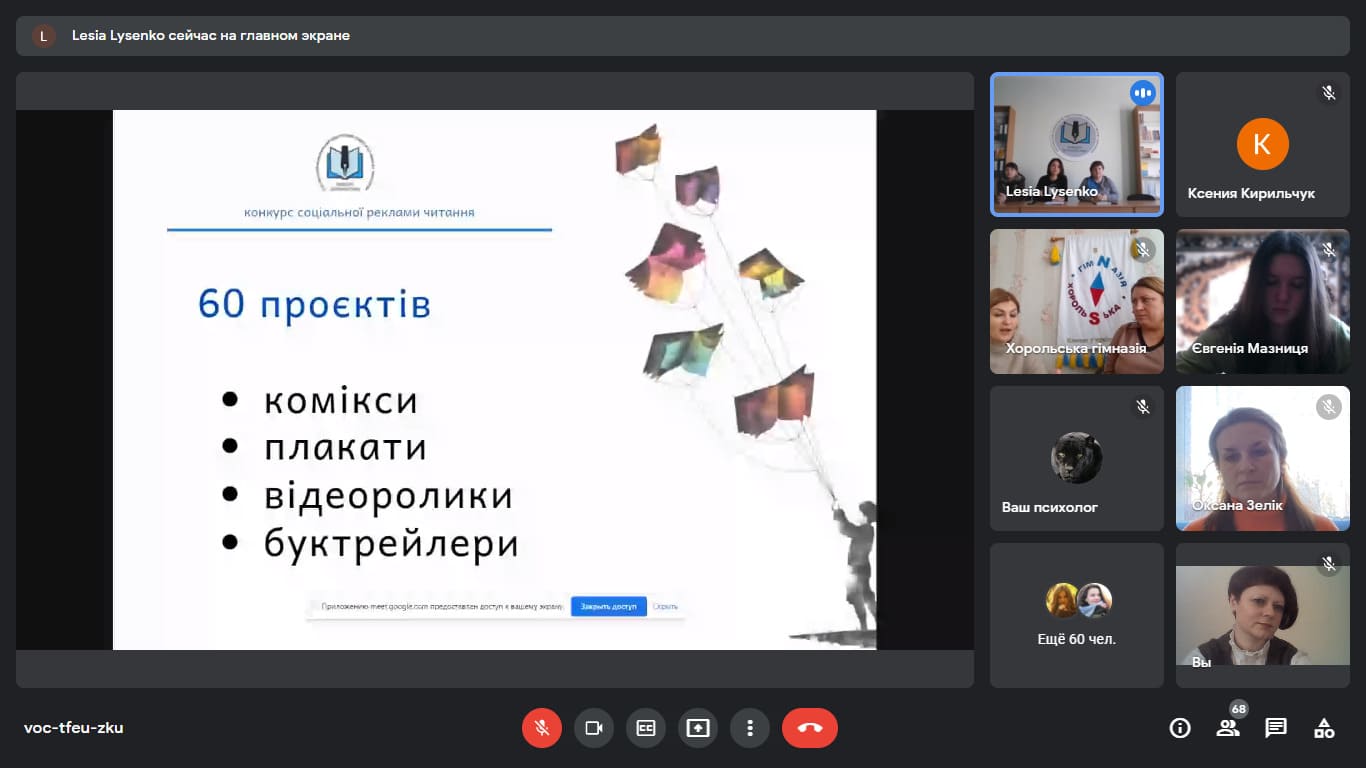Image resolution: width=1366 pixels, height=768 pixels.
Task: Click the blue 'Закрыть доступ' button
Action: tap(608, 607)
